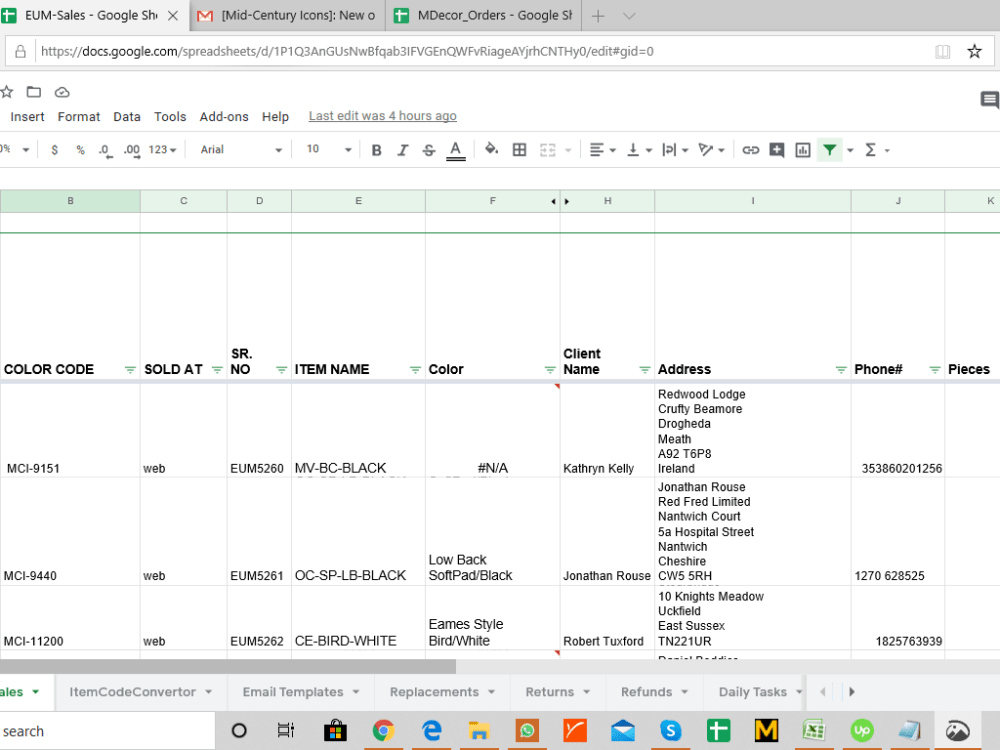Insert a link

tap(751, 150)
